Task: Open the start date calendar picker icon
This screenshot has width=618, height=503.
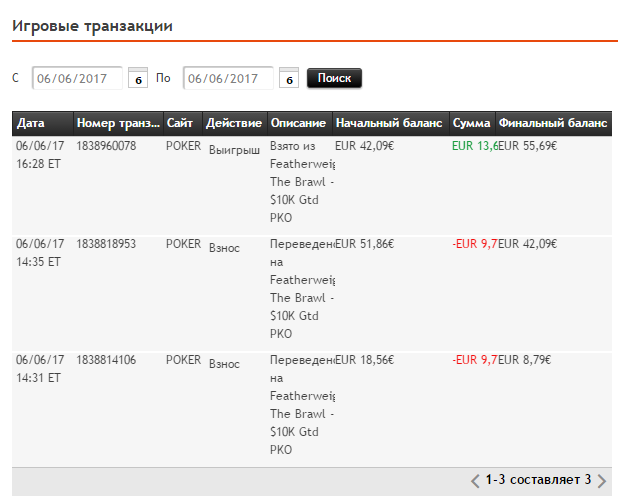Action: click(x=138, y=78)
